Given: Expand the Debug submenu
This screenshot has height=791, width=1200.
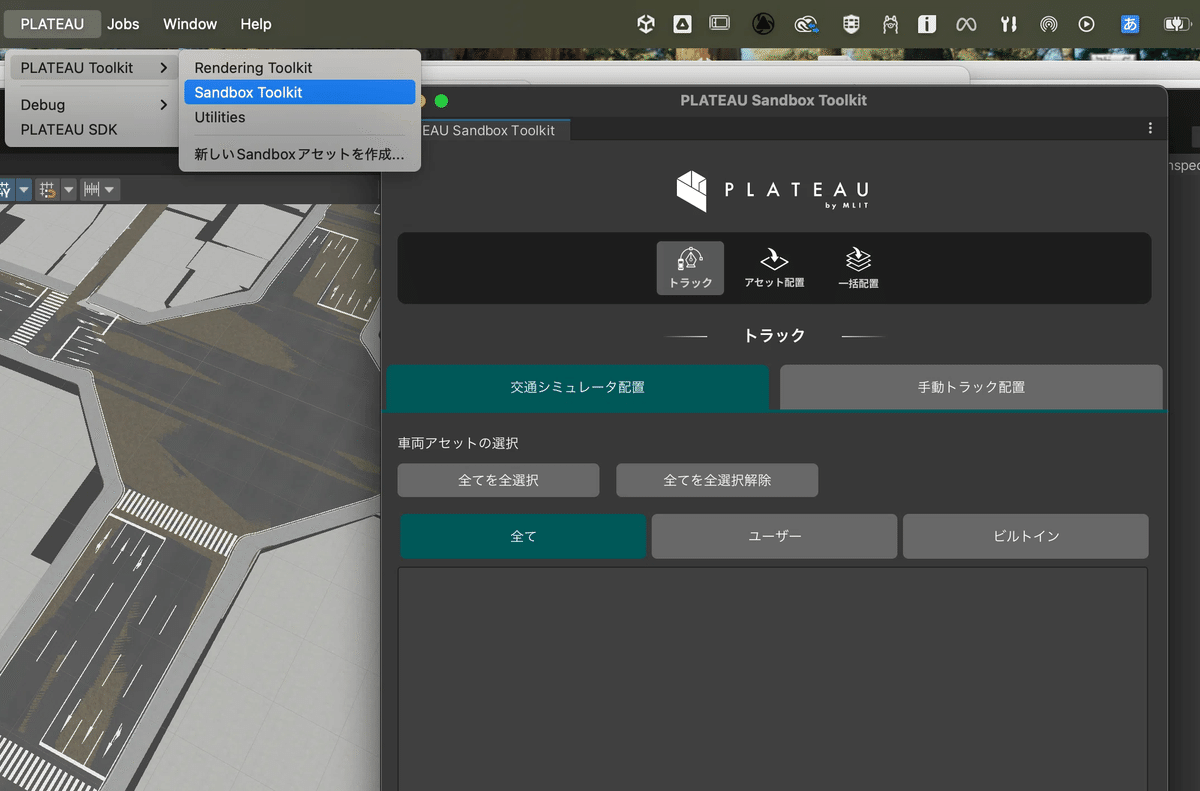Looking at the screenshot, I should pos(95,104).
